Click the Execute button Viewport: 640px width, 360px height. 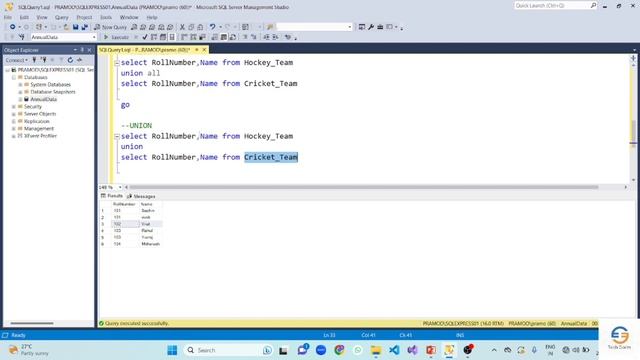point(116,37)
